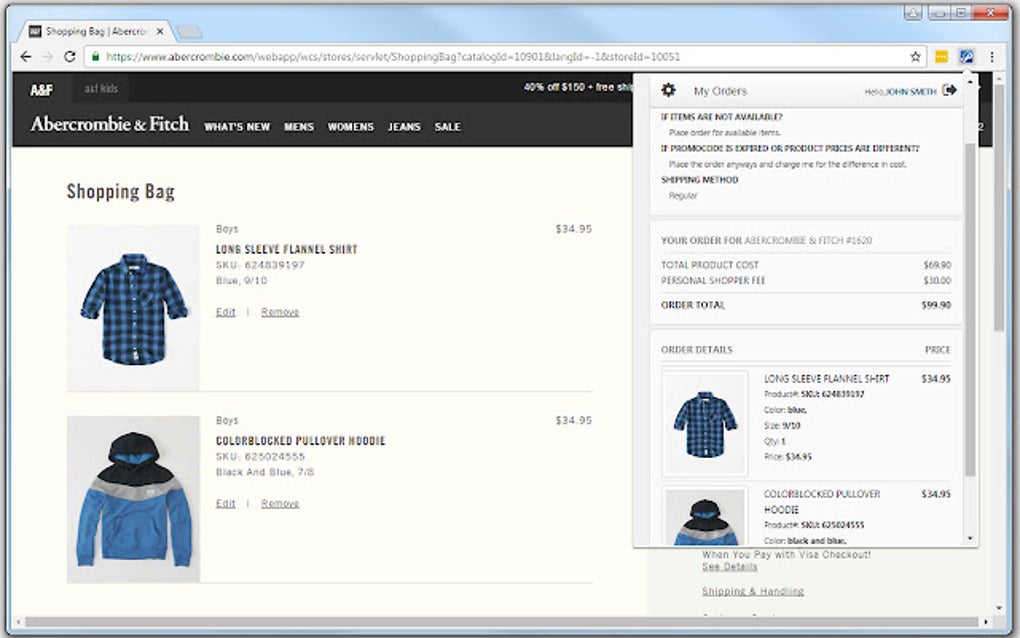Open the My Orders settings gear icon
This screenshot has height=638, width=1020.
[x=668, y=90]
